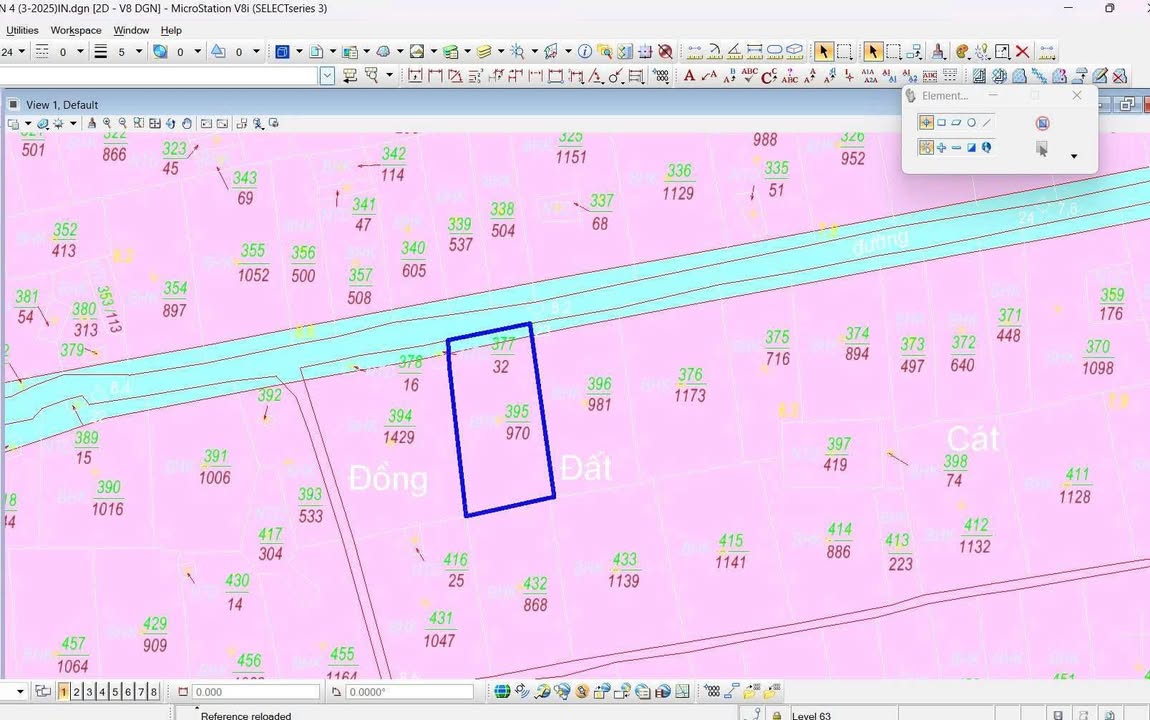Expand the line weight dropdown showing 5
This screenshot has height=720, width=1150.
pyautogui.click(x=138, y=52)
